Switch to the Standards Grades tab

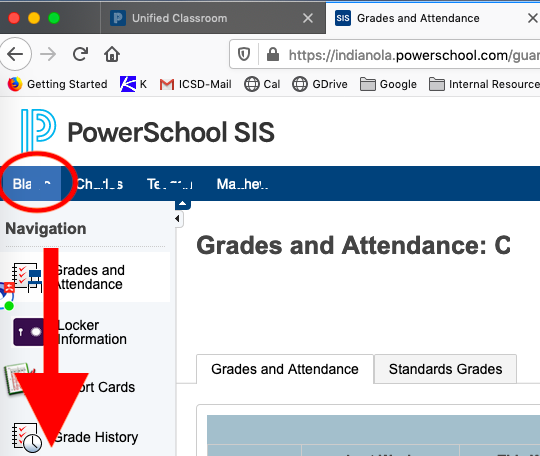[x=445, y=369]
